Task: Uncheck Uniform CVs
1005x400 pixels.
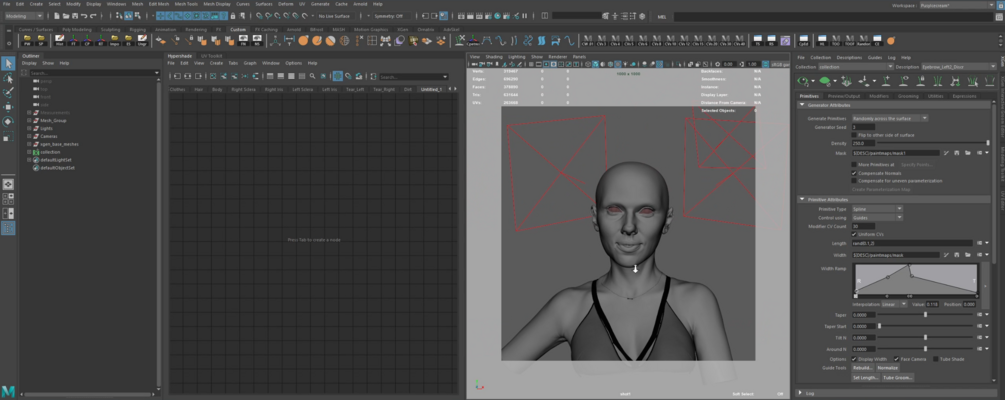Action: click(x=854, y=235)
